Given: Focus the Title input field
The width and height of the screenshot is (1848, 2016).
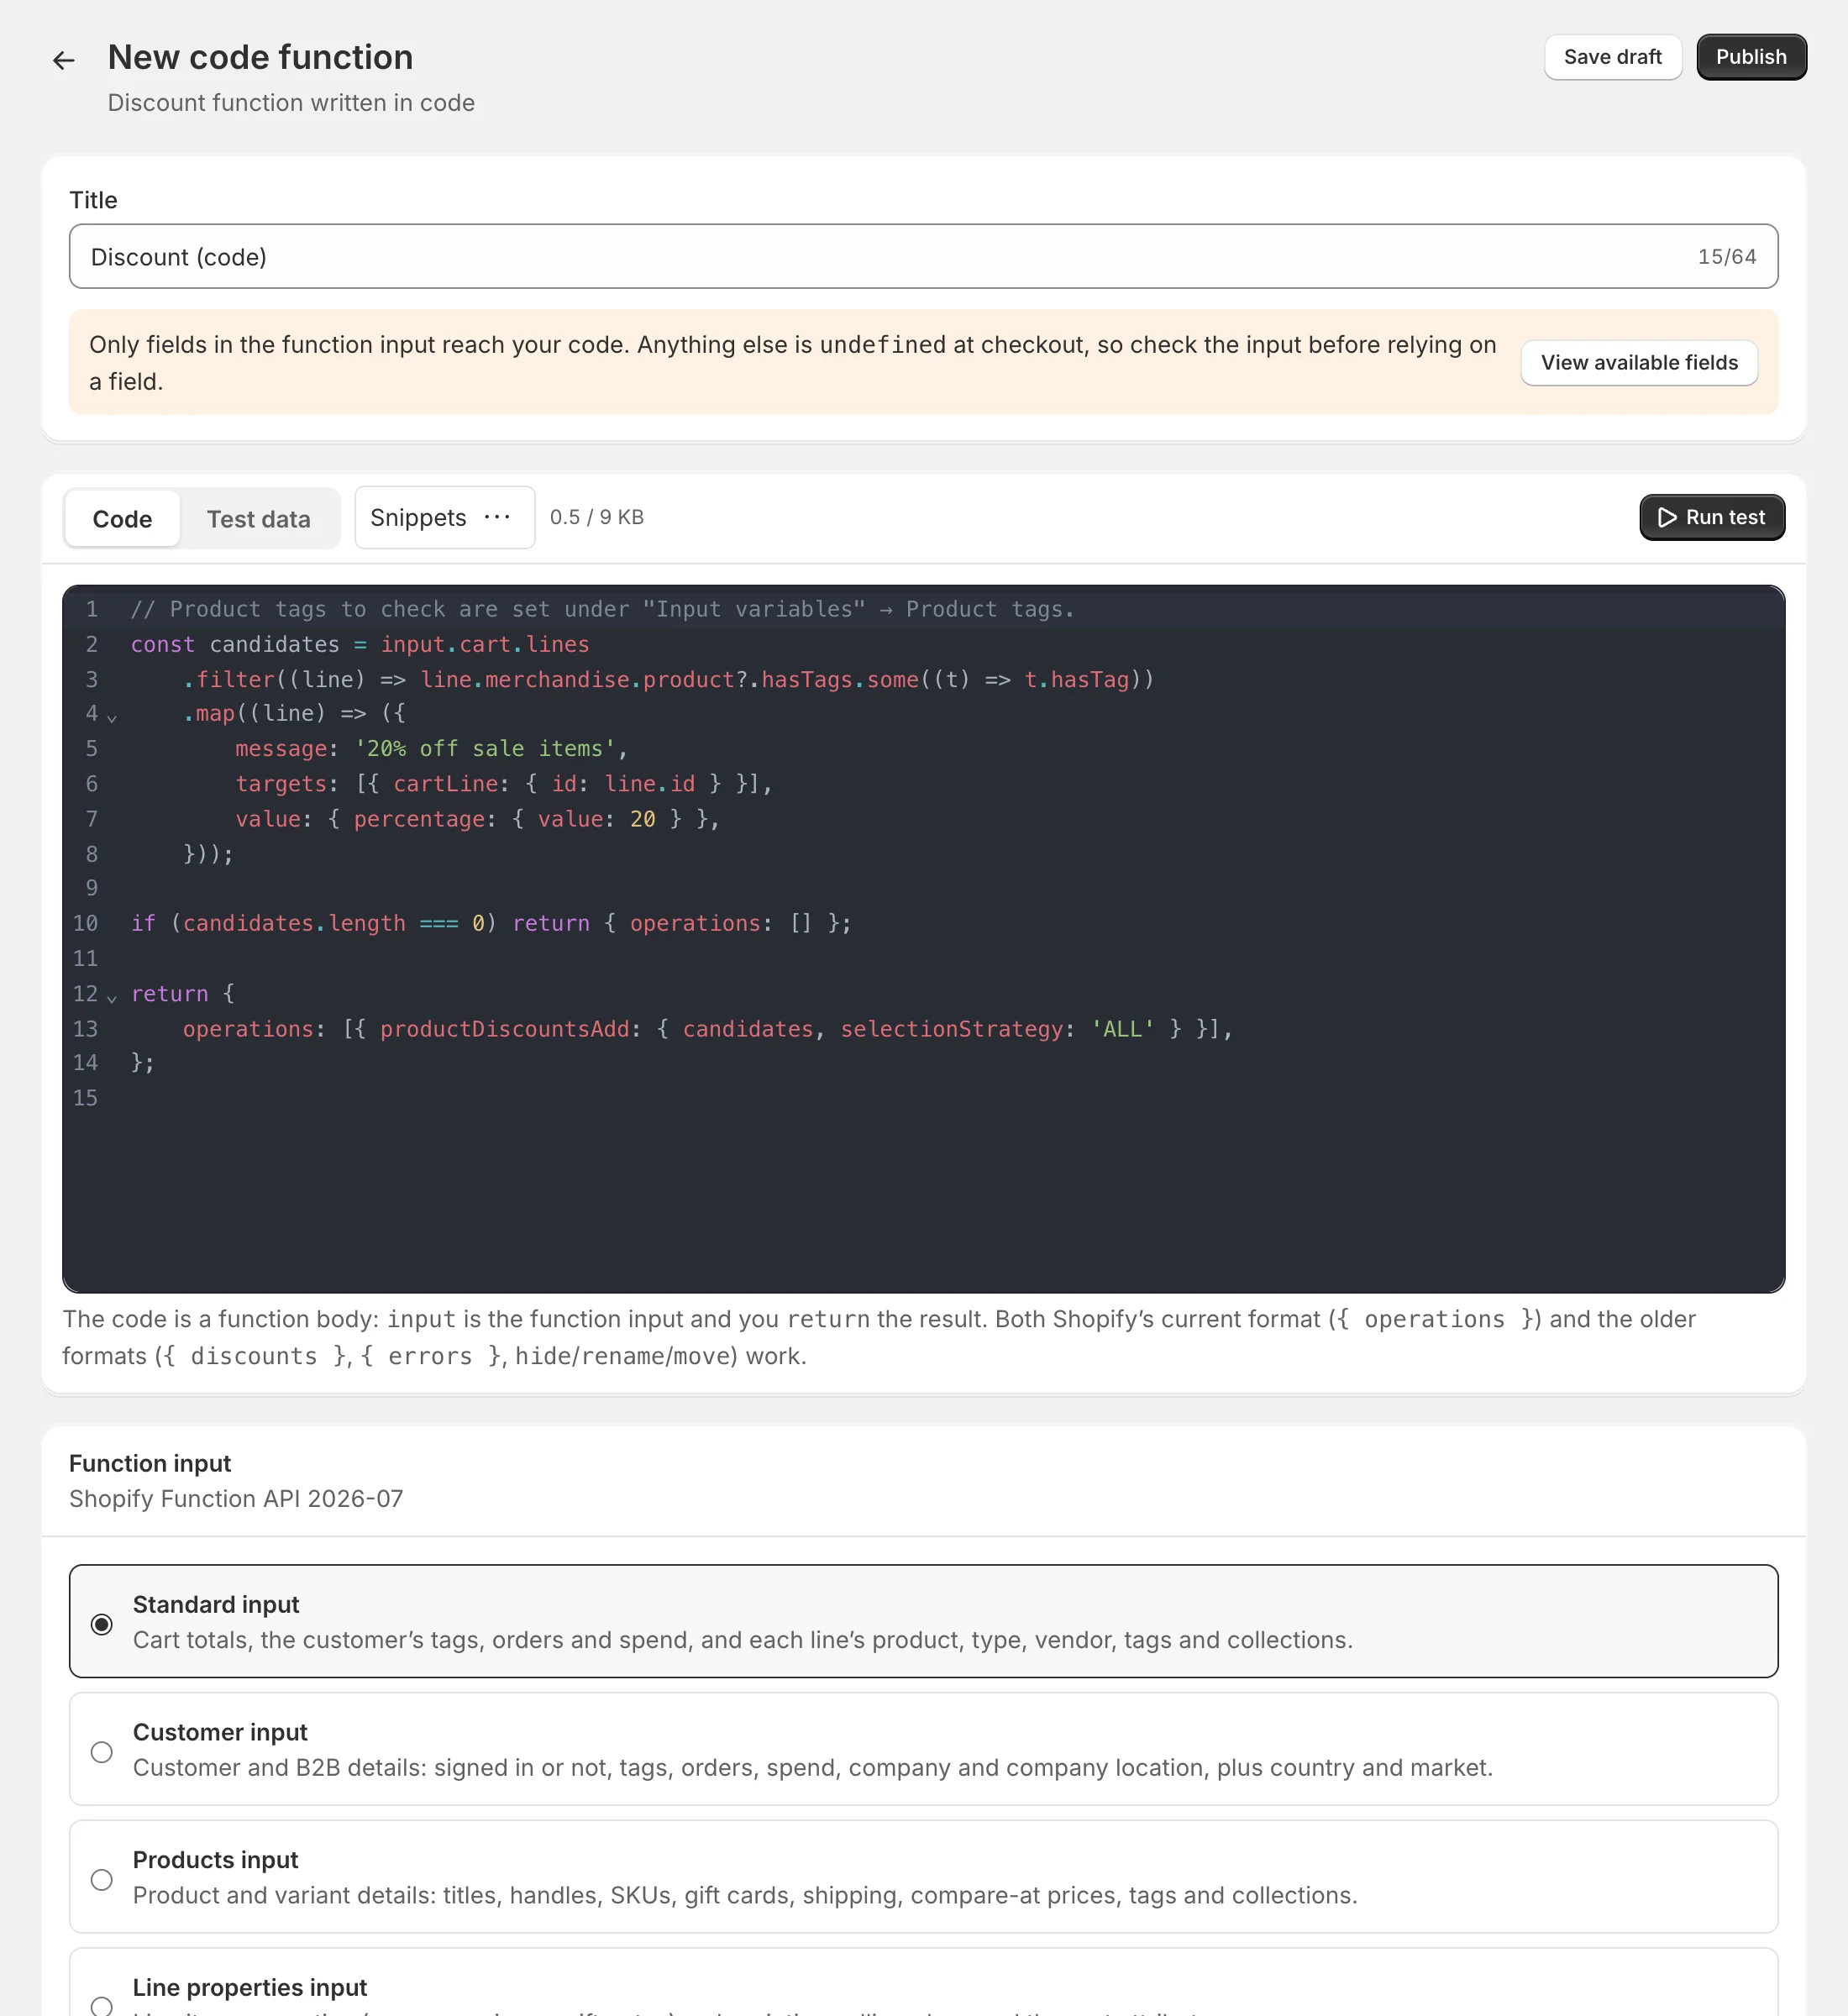Looking at the screenshot, I should click(923, 256).
